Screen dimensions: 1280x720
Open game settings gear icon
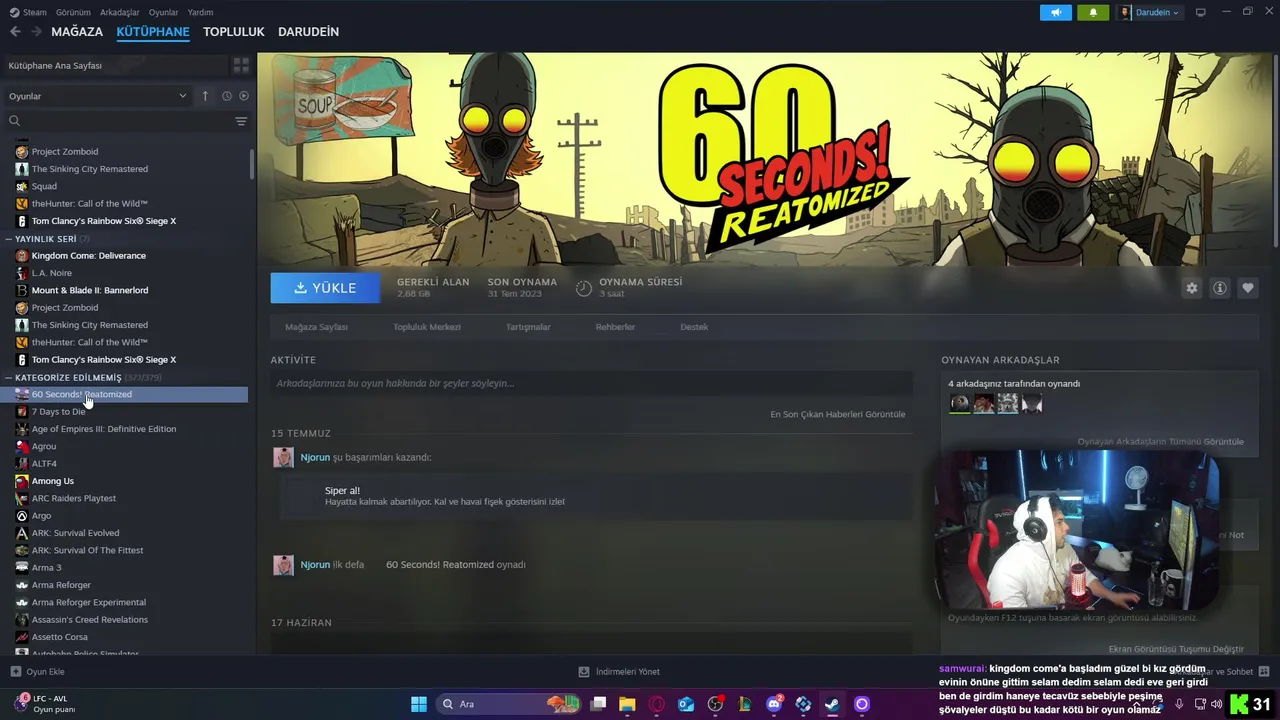(x=1192, y=288)
